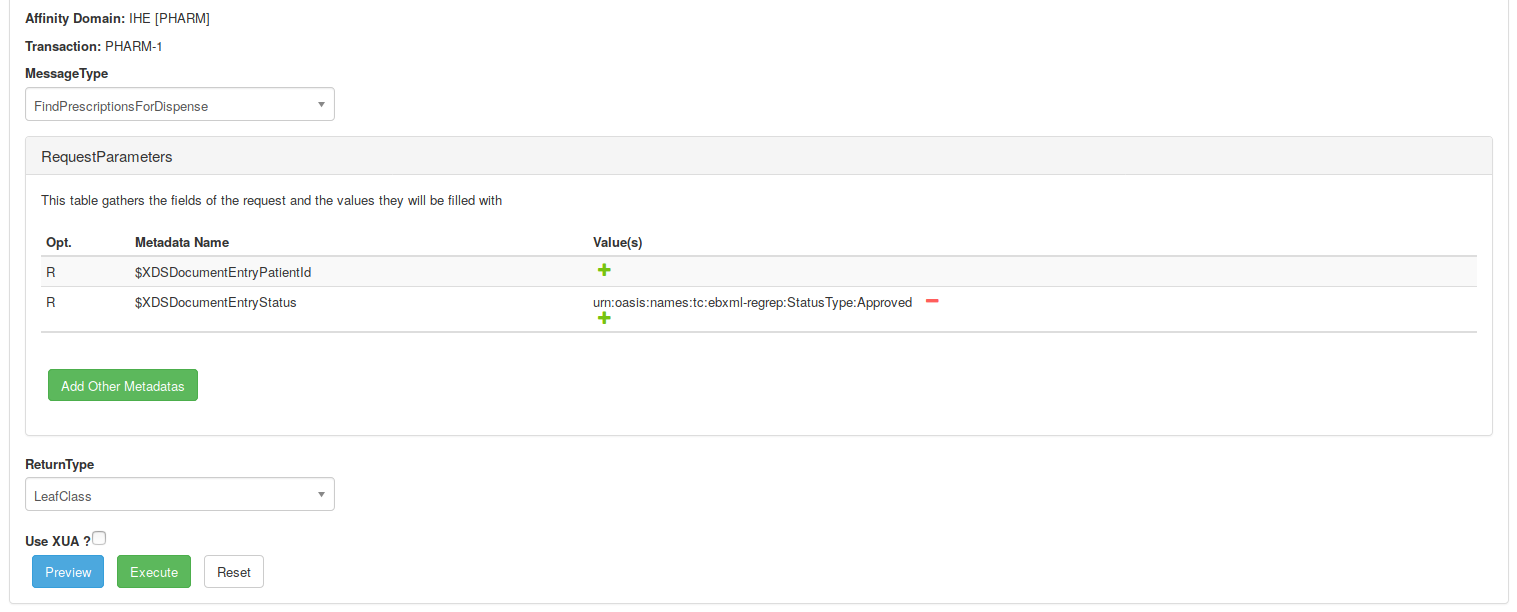Click the RequestParameters panel header
Screen dimensions: 1517x612
coord(107,157)
